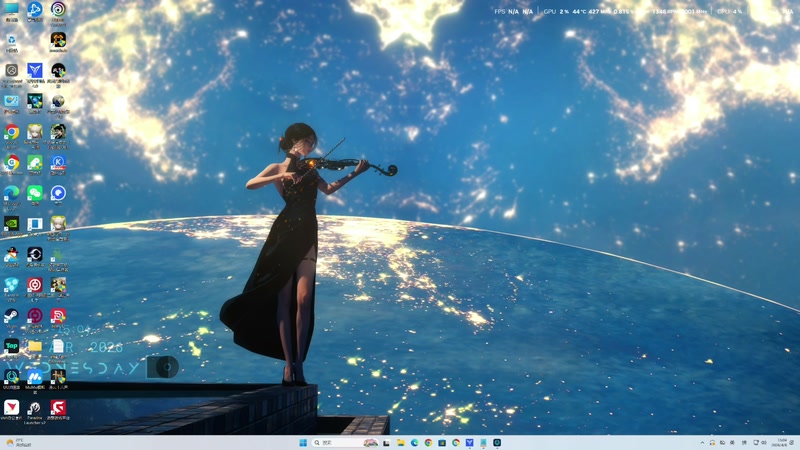This screenshot has width=800, height=450.
Task: Select the blue-ringed white circle app shortcut
Action: pos(58,193)
